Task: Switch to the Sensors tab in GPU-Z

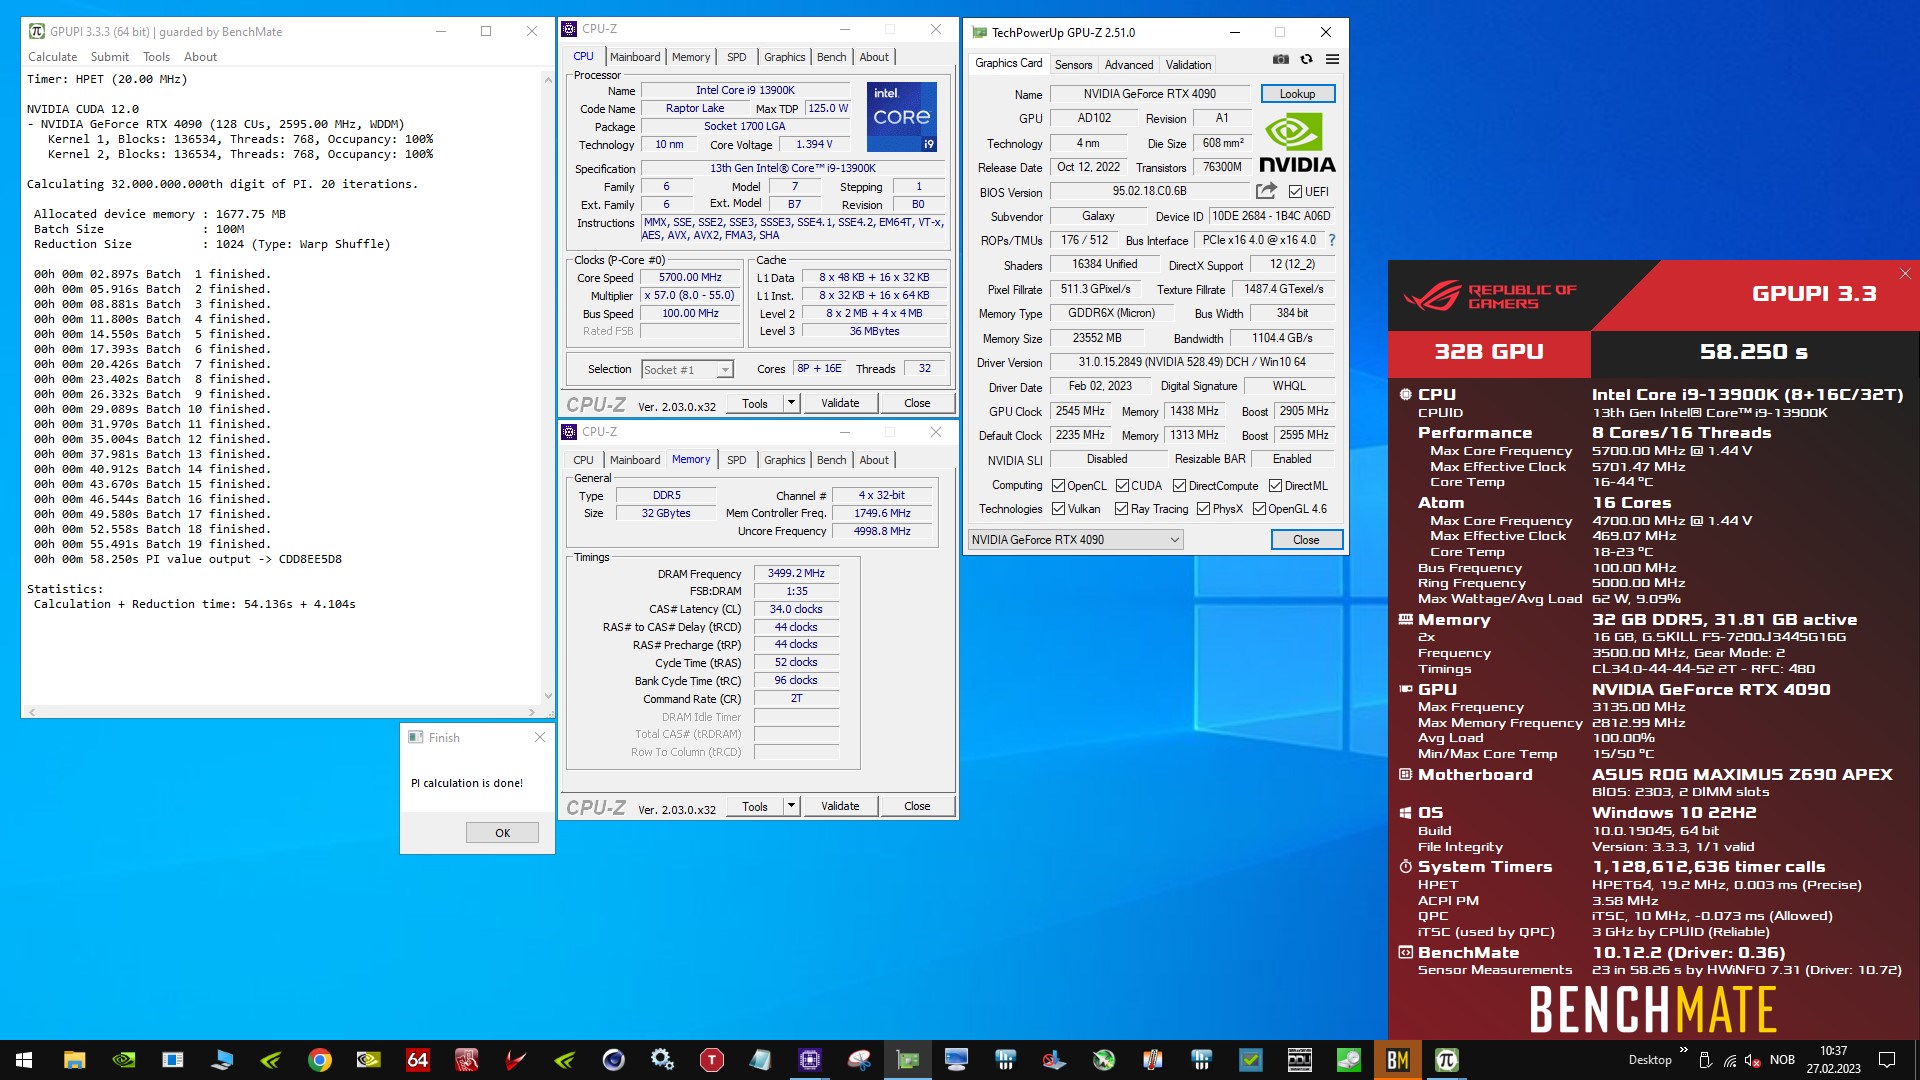Action: [1073, 65]
